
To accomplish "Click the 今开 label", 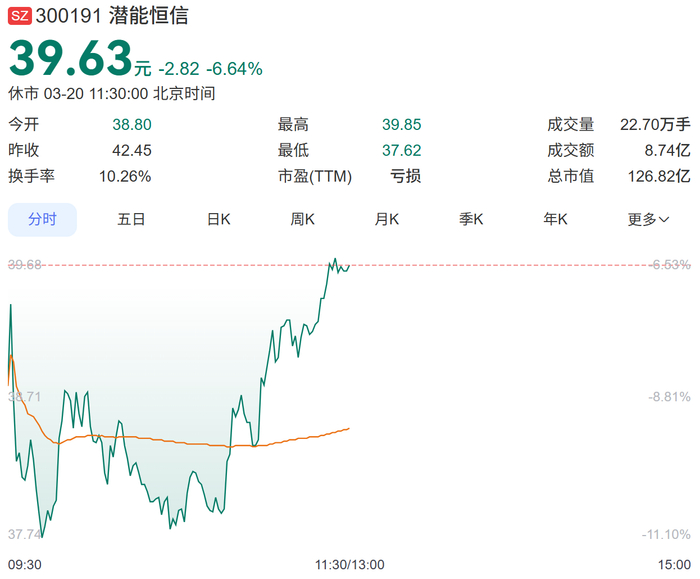I will pyautogui.click(x=24, y=125).
